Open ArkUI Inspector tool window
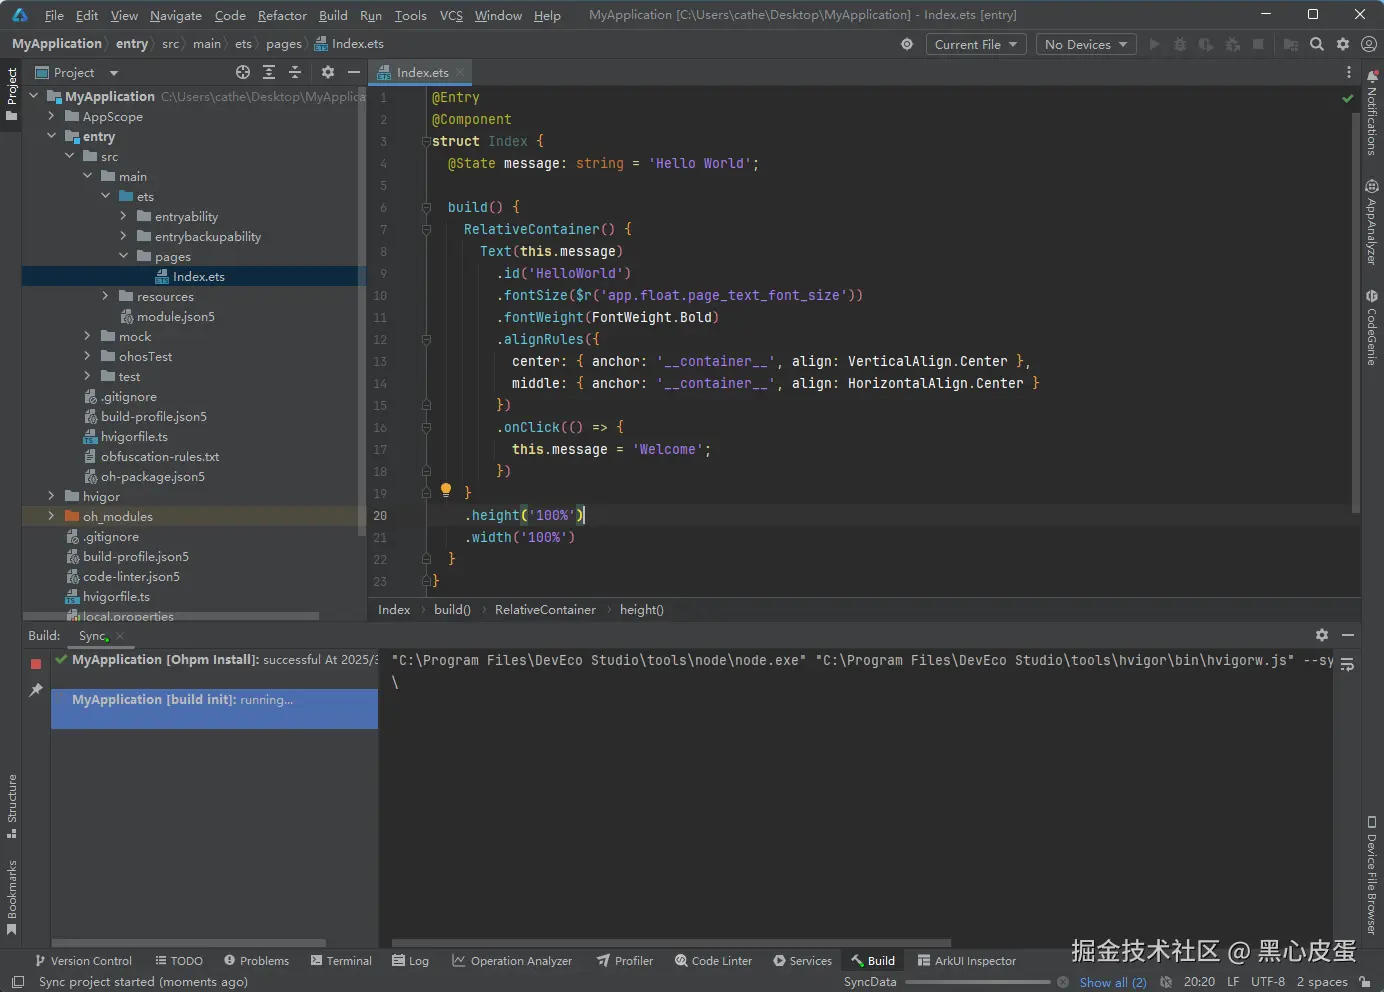The height and width of the screenshot is (992, 1384). (966, 961)
